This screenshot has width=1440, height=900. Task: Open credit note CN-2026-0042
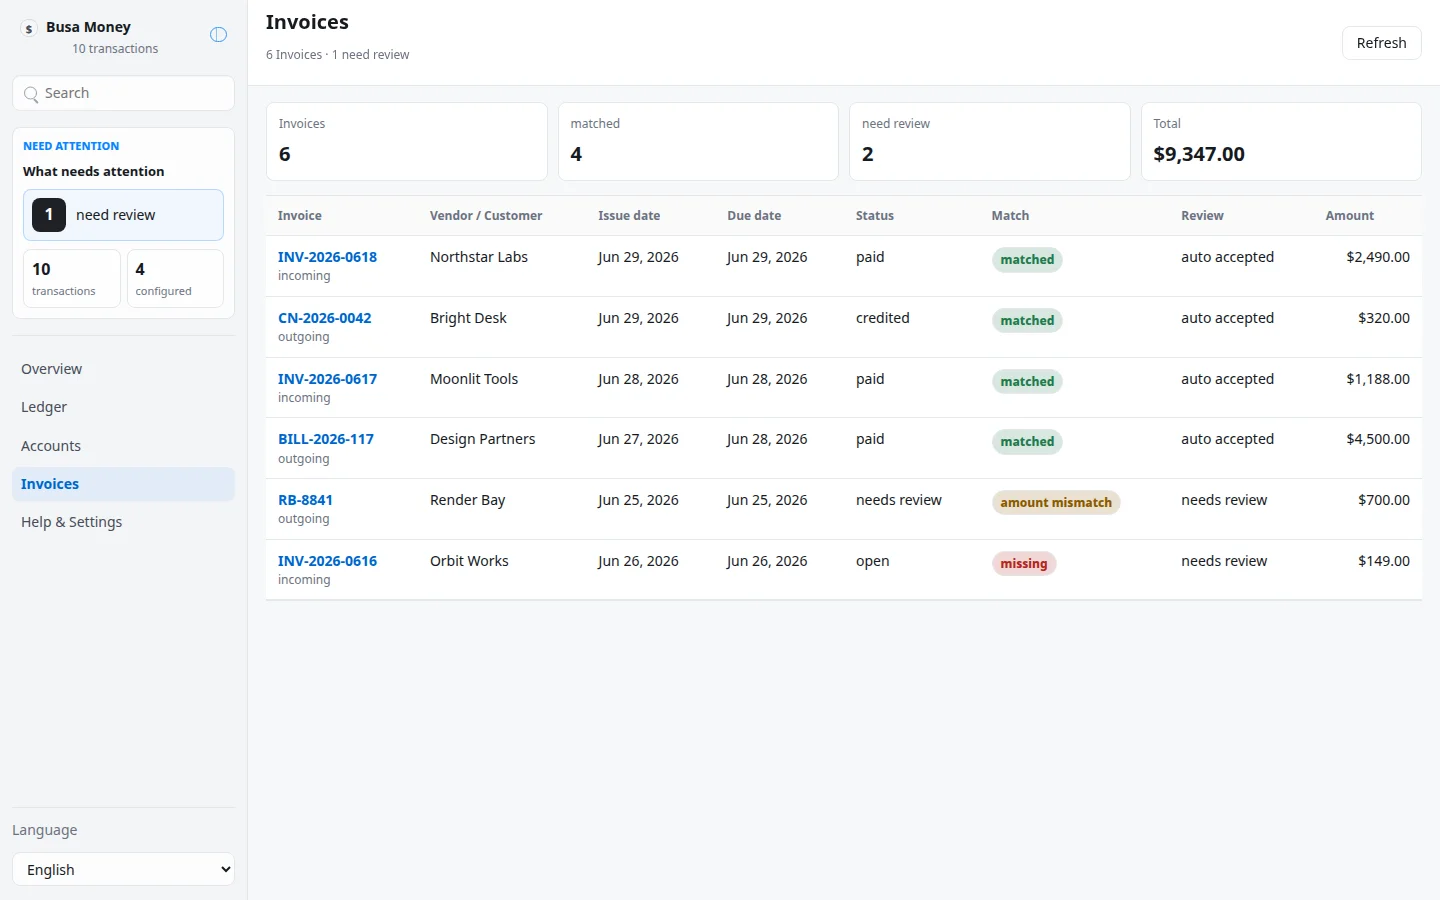(x=324, y=318)
